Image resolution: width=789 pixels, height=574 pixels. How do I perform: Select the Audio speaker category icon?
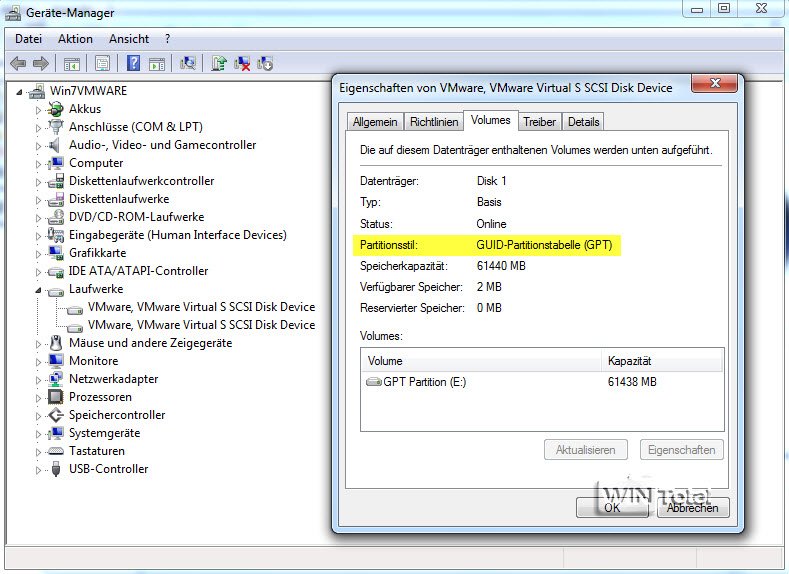click(x=54, y=145)
